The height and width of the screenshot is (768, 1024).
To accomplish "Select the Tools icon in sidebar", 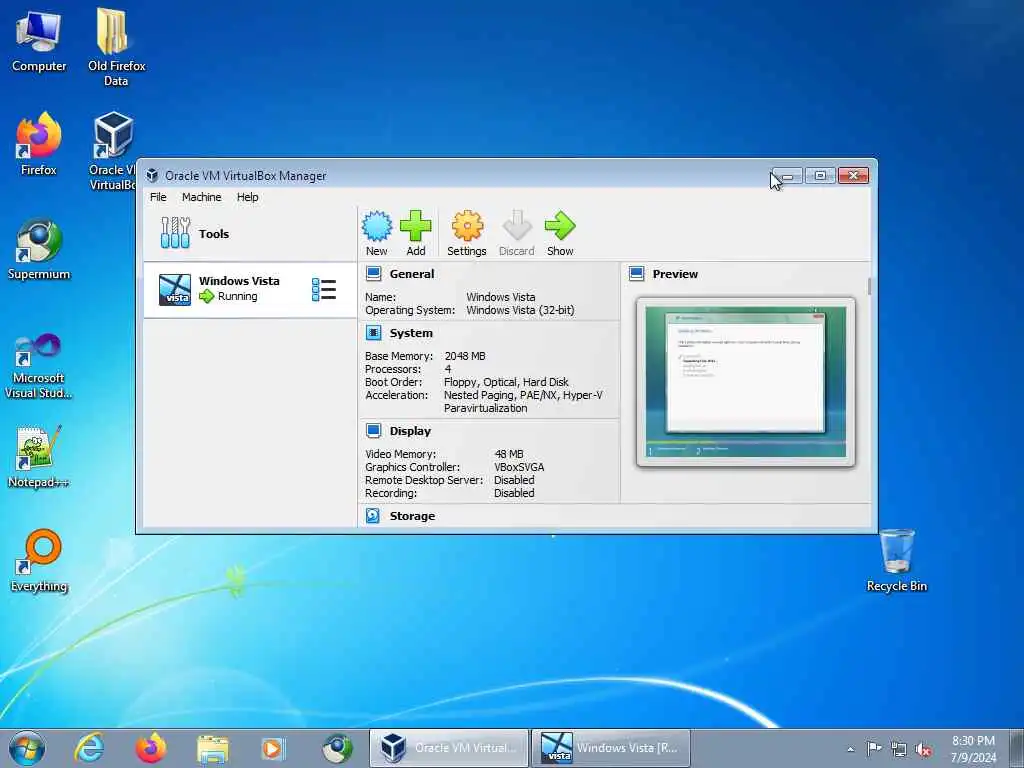I will pos(175,233).
